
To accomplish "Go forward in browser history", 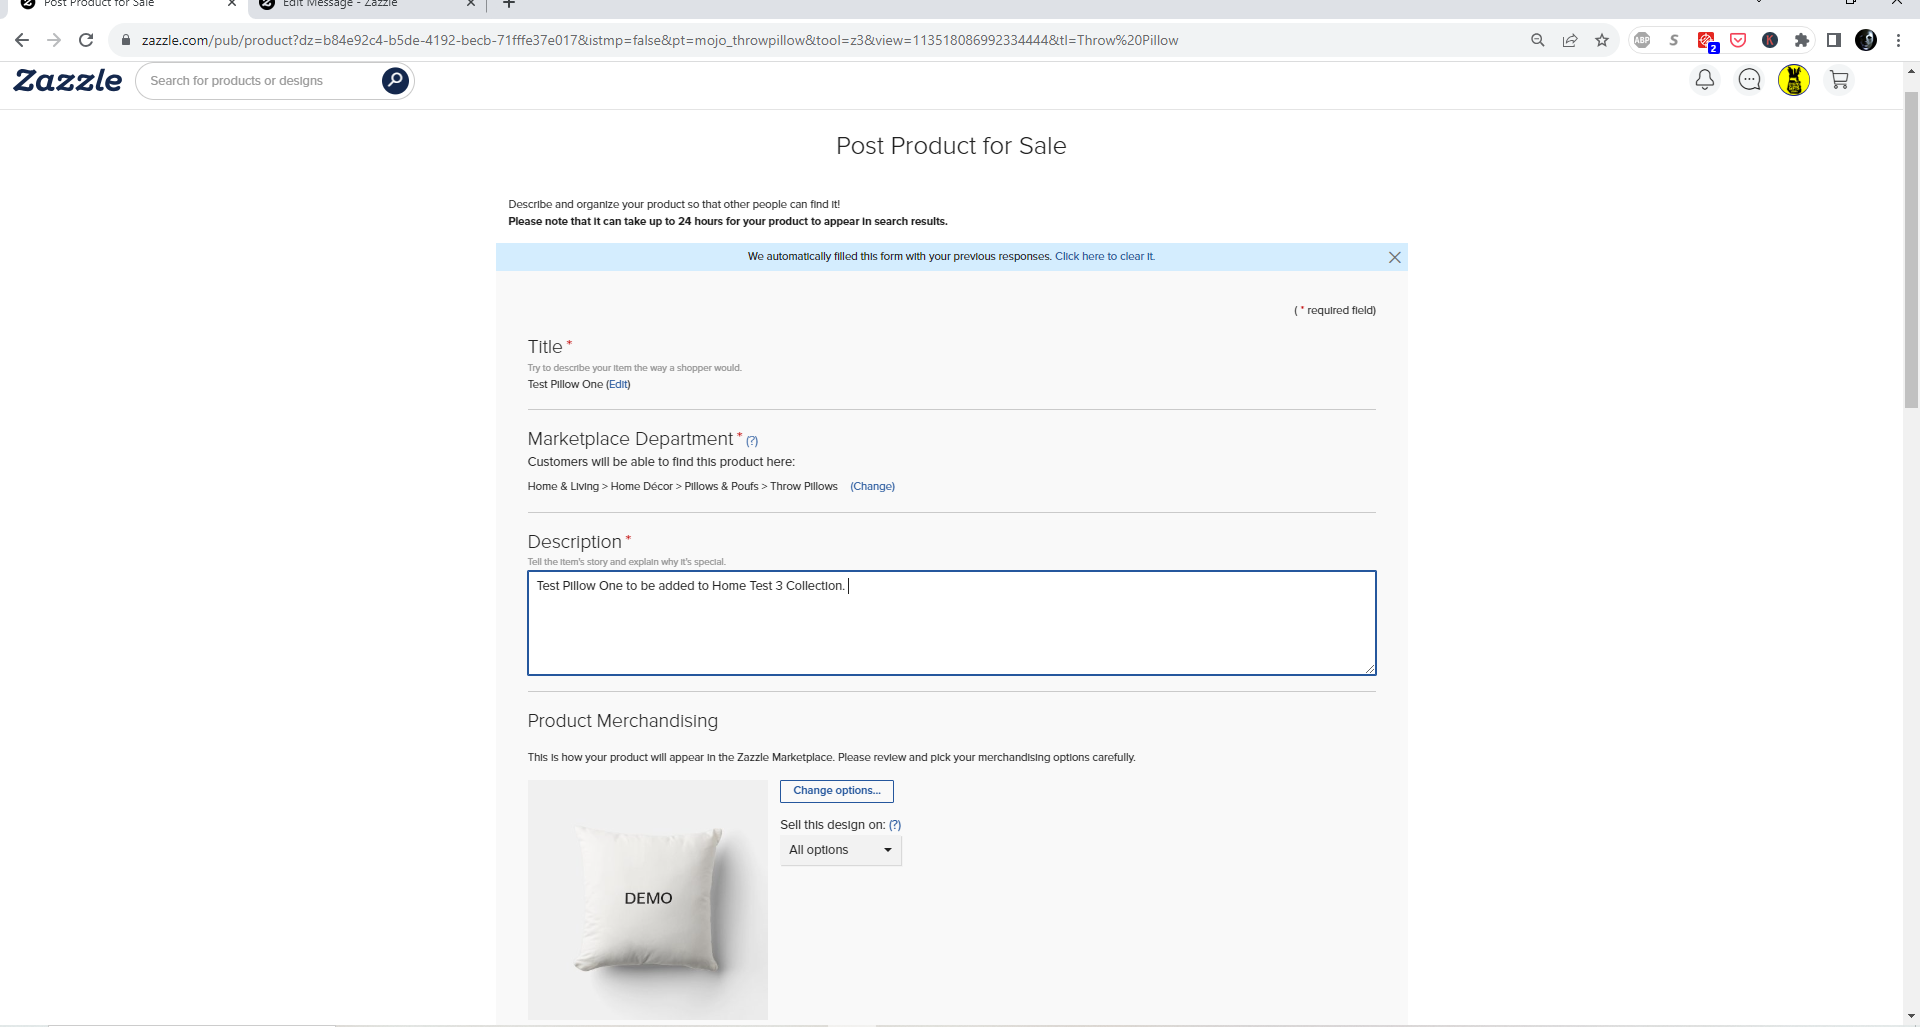I will pos(54,40).
